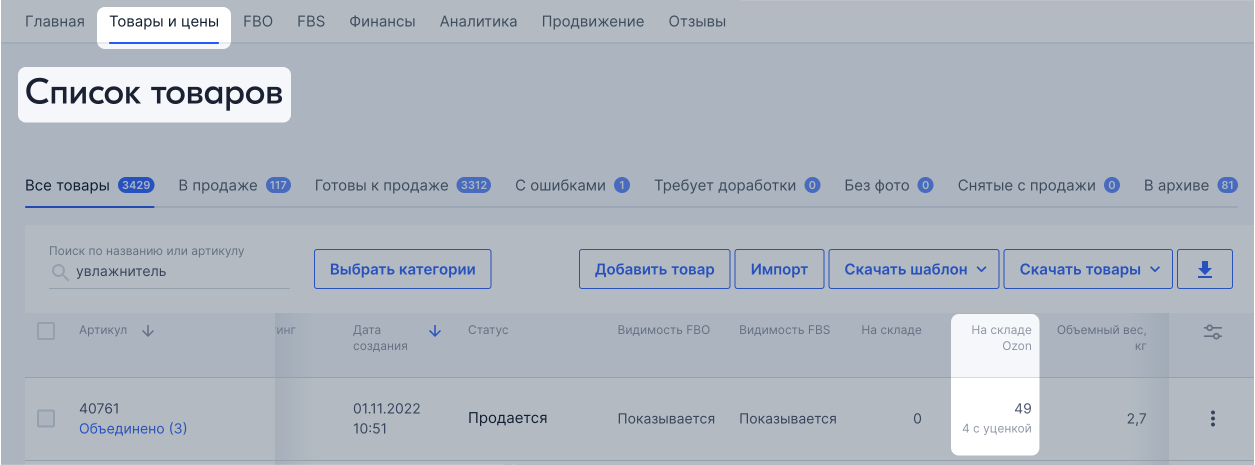Toggle the select-all checkbox in header

(46, 331)
